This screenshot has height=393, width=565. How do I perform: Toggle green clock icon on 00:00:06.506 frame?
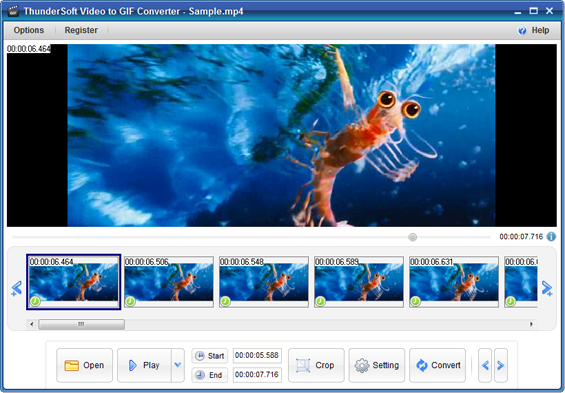click(130, 301)
